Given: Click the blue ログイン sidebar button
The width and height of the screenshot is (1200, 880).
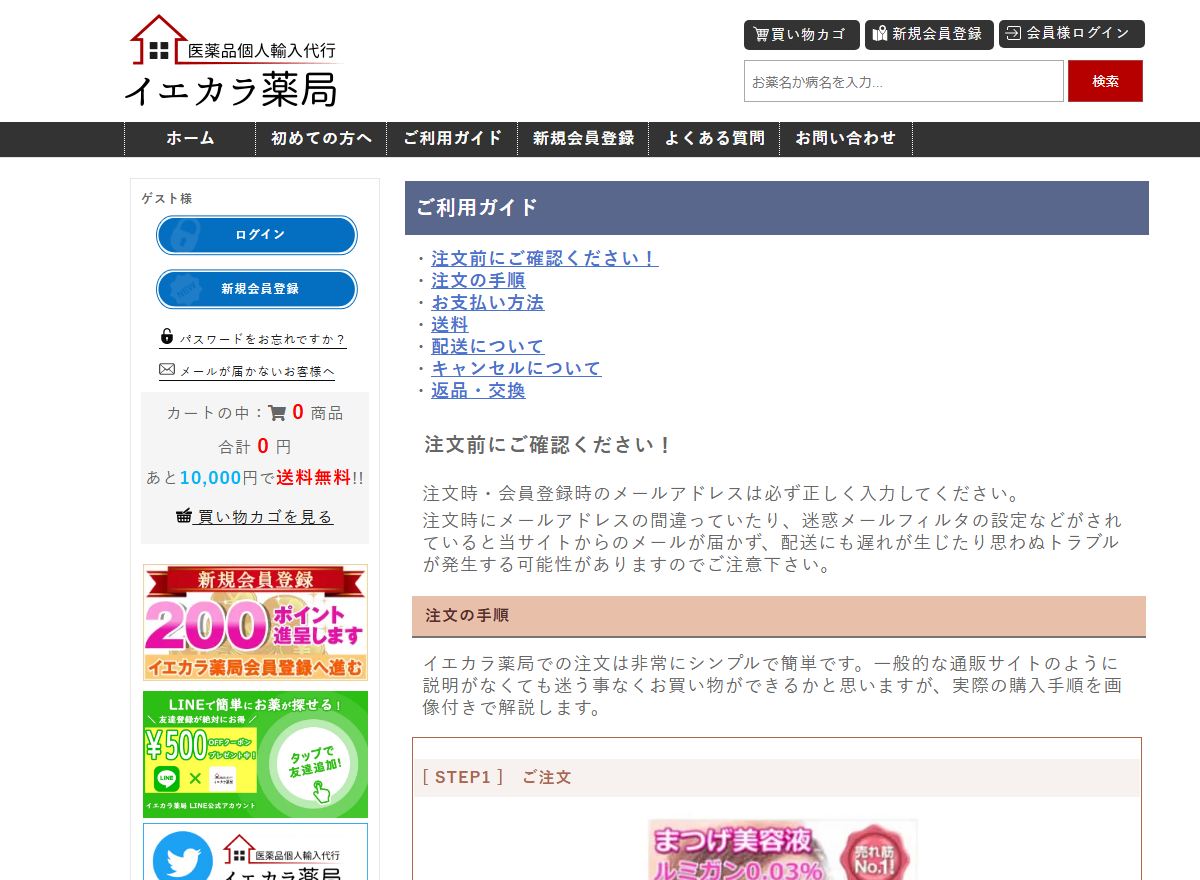Looking at the screenshot, I should point(257,235).
